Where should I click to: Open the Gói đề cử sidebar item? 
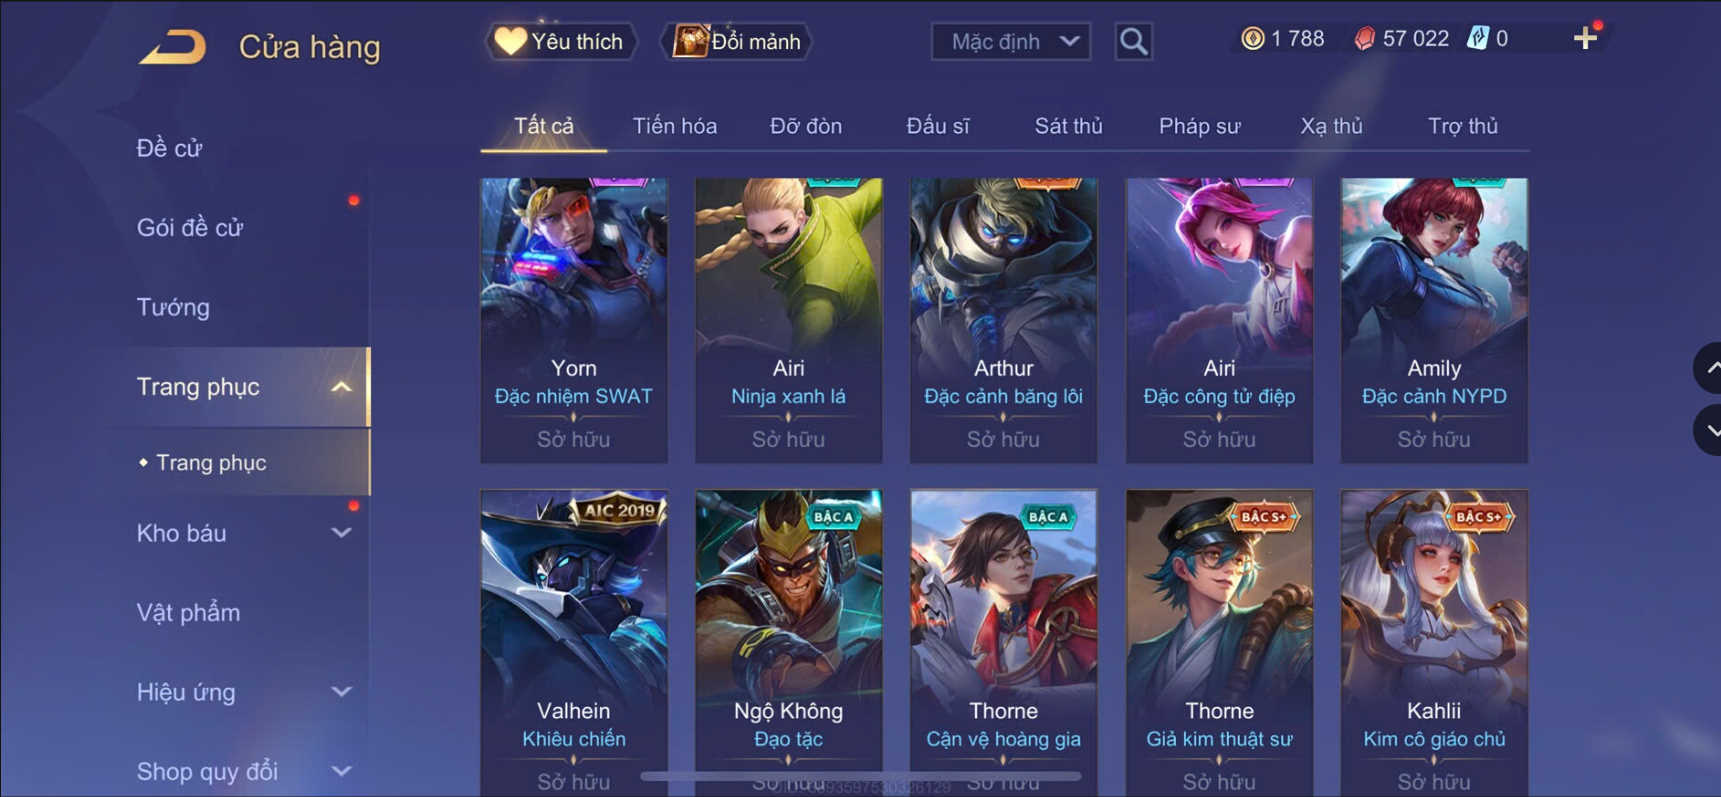pyautogui.click(x=190, y=228)
